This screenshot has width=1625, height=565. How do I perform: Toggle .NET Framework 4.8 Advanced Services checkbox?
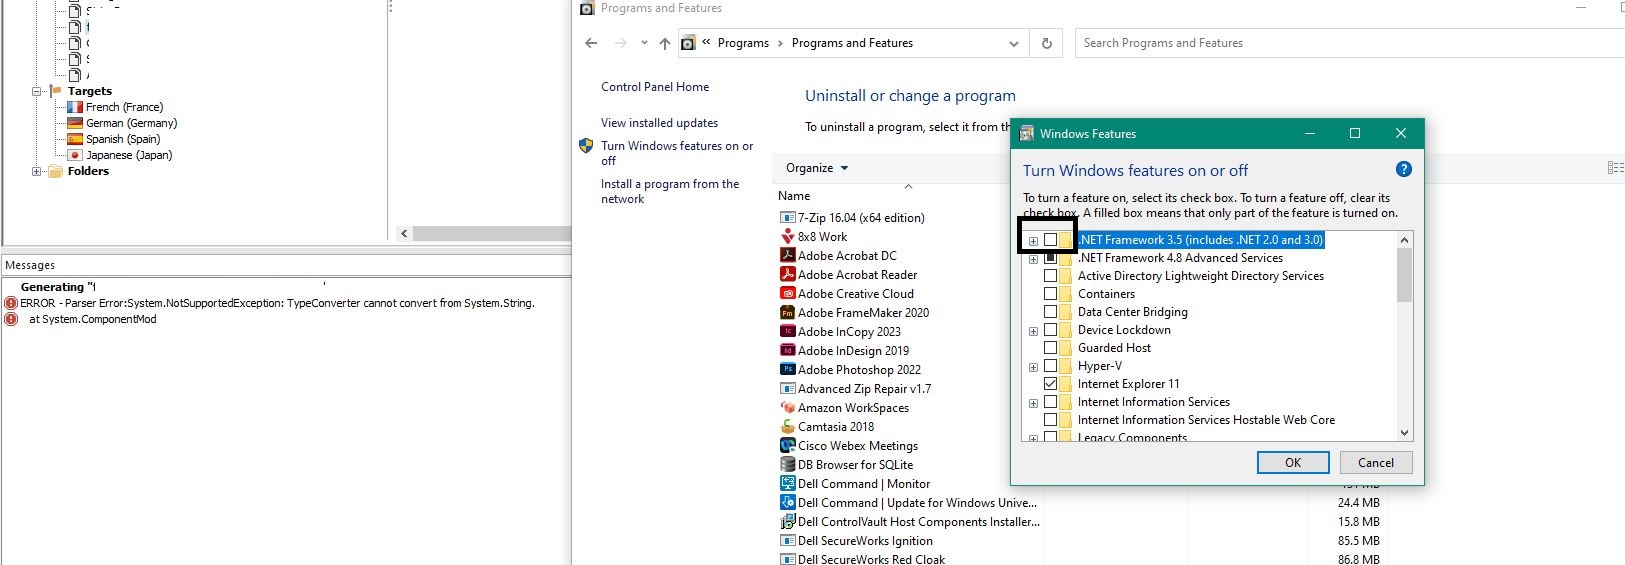pos(1050,258)
